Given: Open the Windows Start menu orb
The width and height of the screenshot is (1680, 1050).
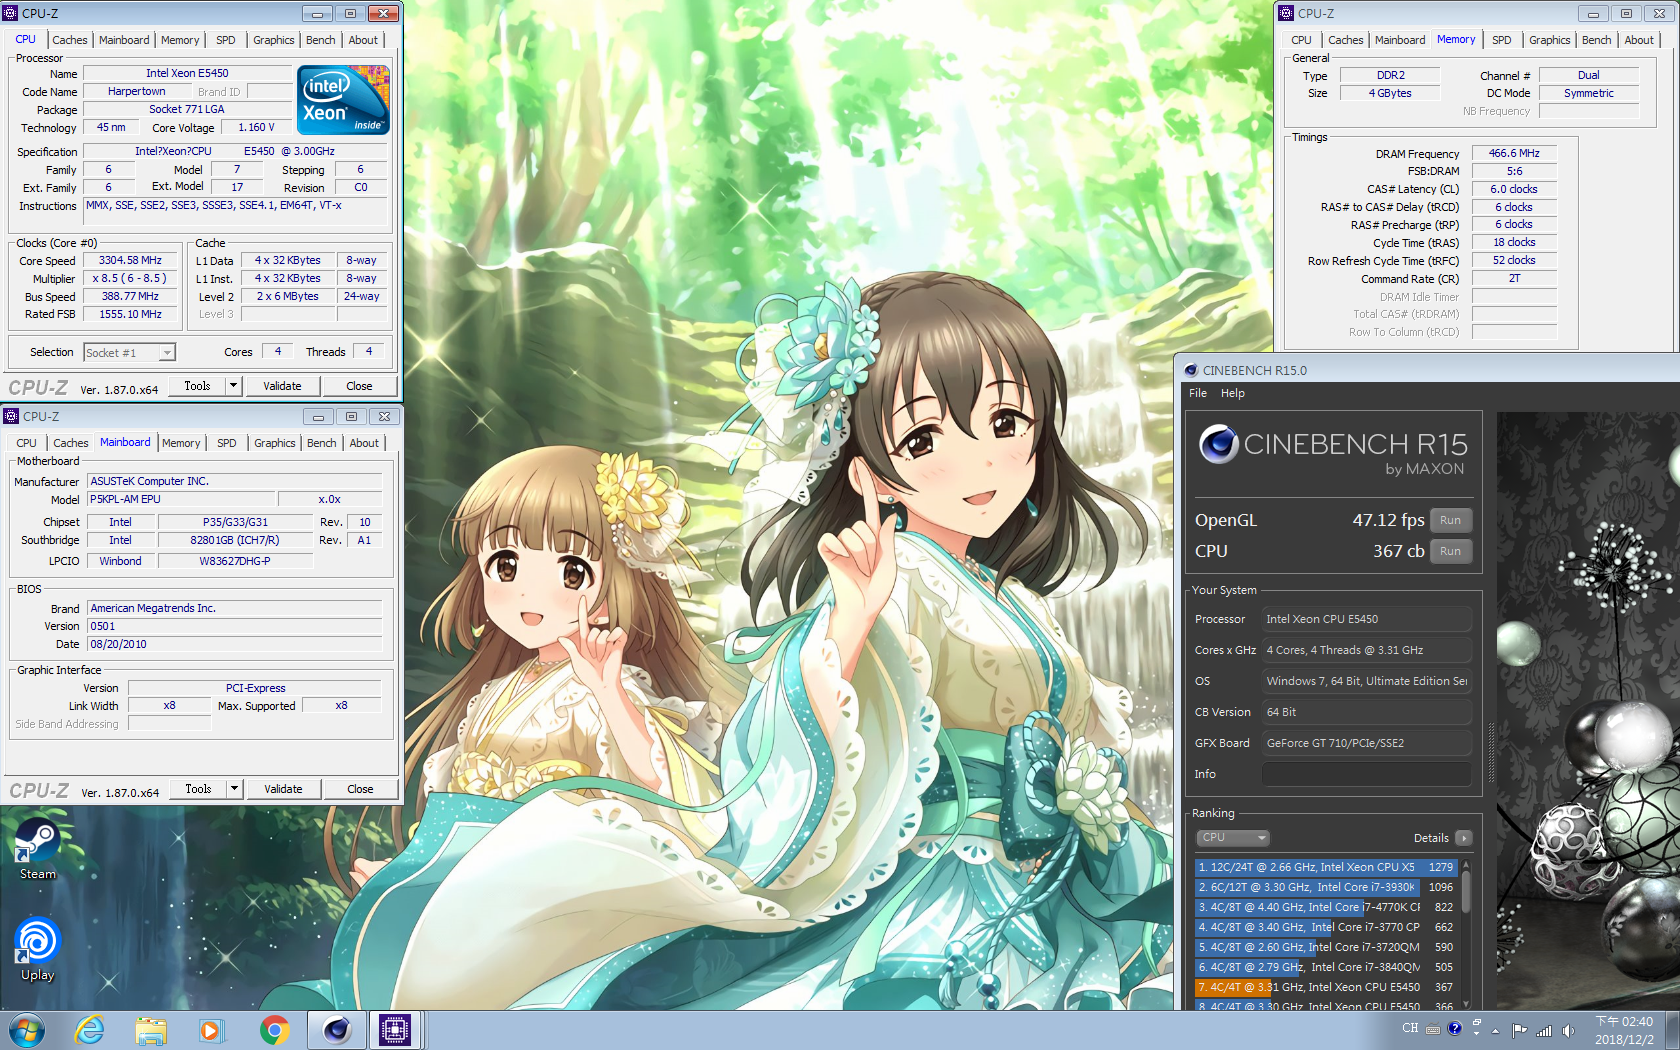Looking at the screenshot, I should [27, 1030].
